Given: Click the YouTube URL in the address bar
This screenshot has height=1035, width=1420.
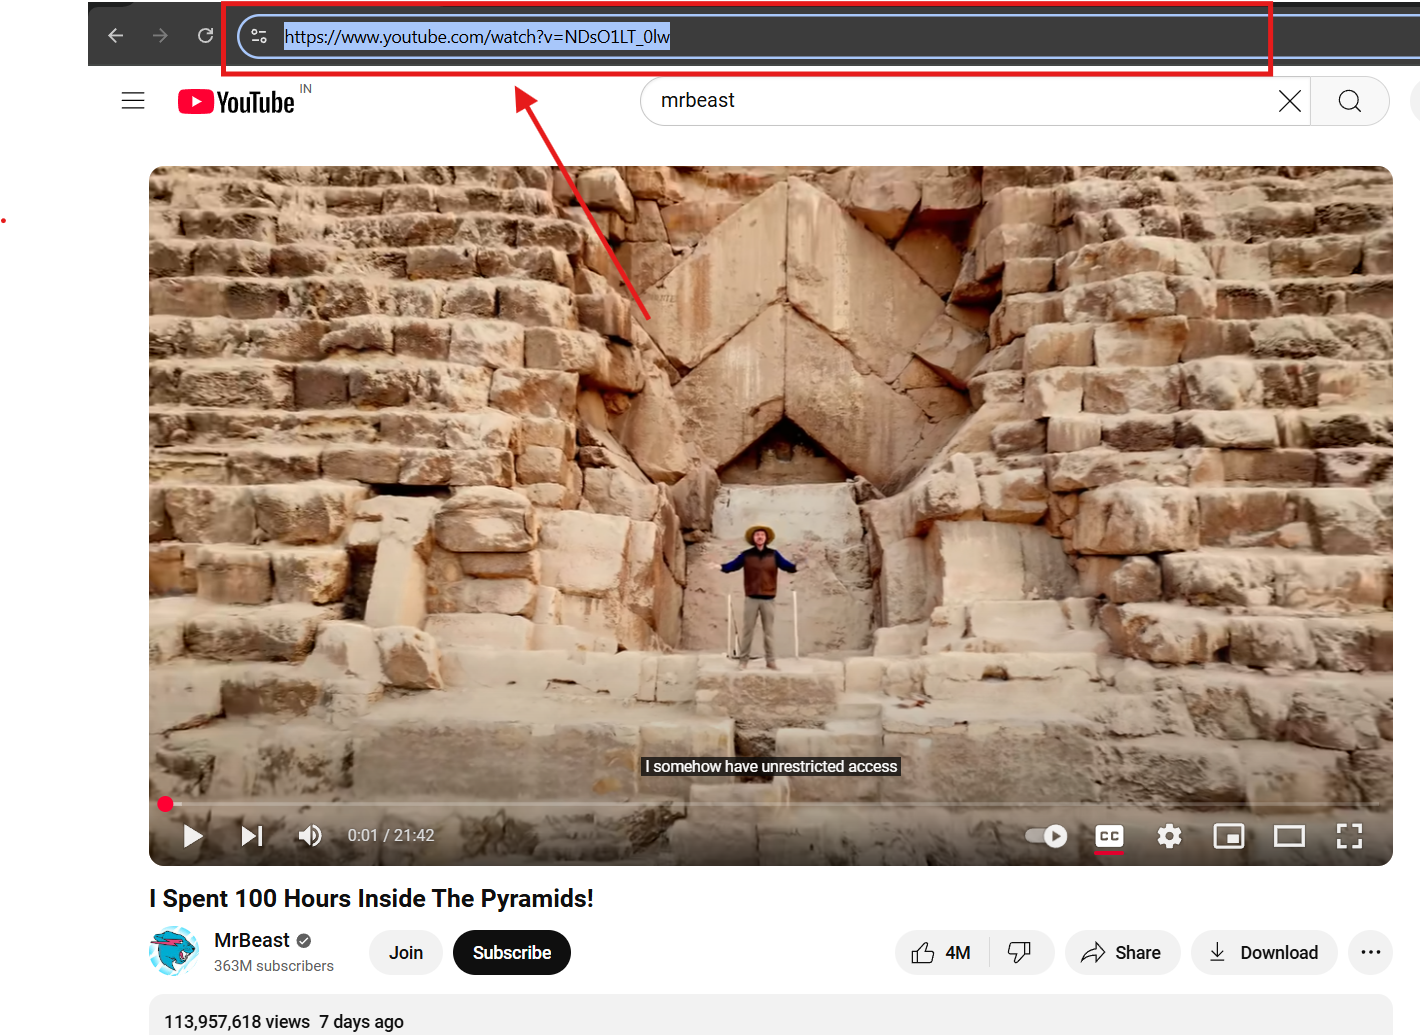Looking at the screenshot, I should pos(477,37).
